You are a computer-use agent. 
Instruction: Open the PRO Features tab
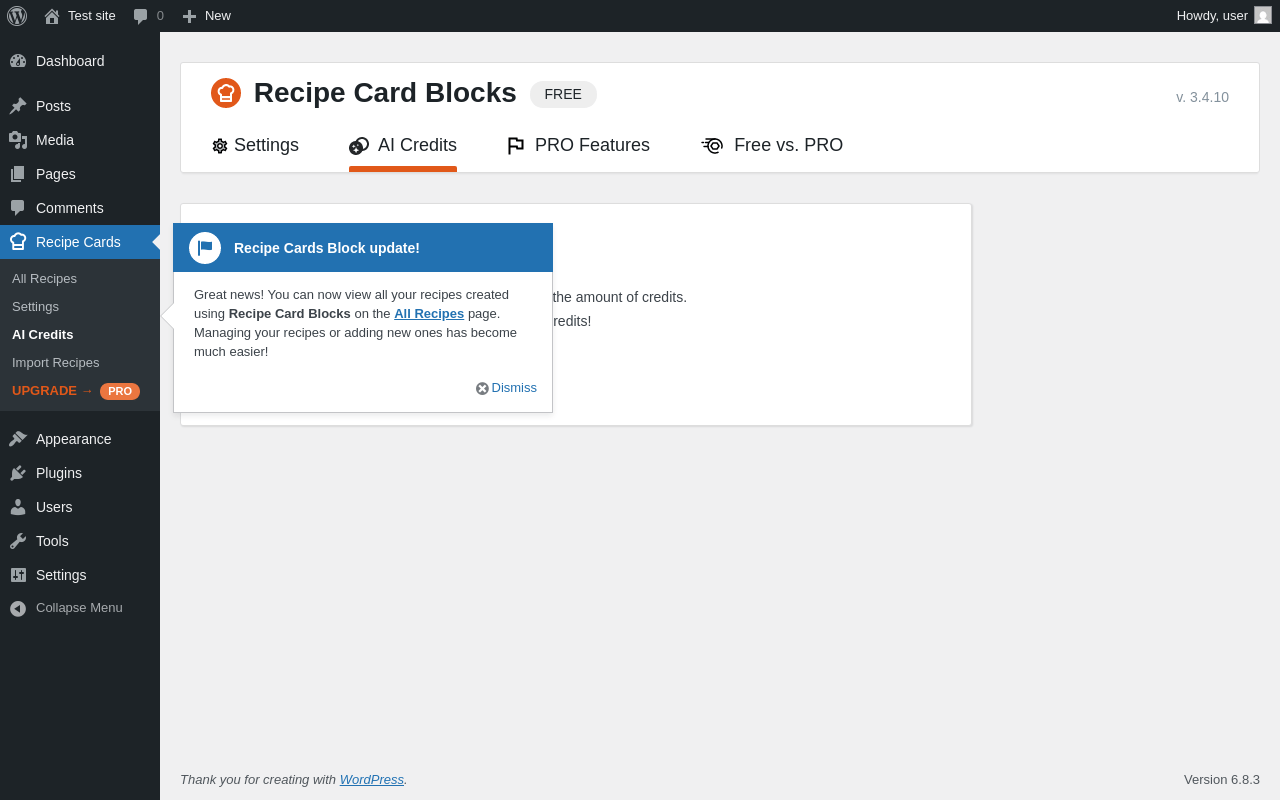point(579,146)
